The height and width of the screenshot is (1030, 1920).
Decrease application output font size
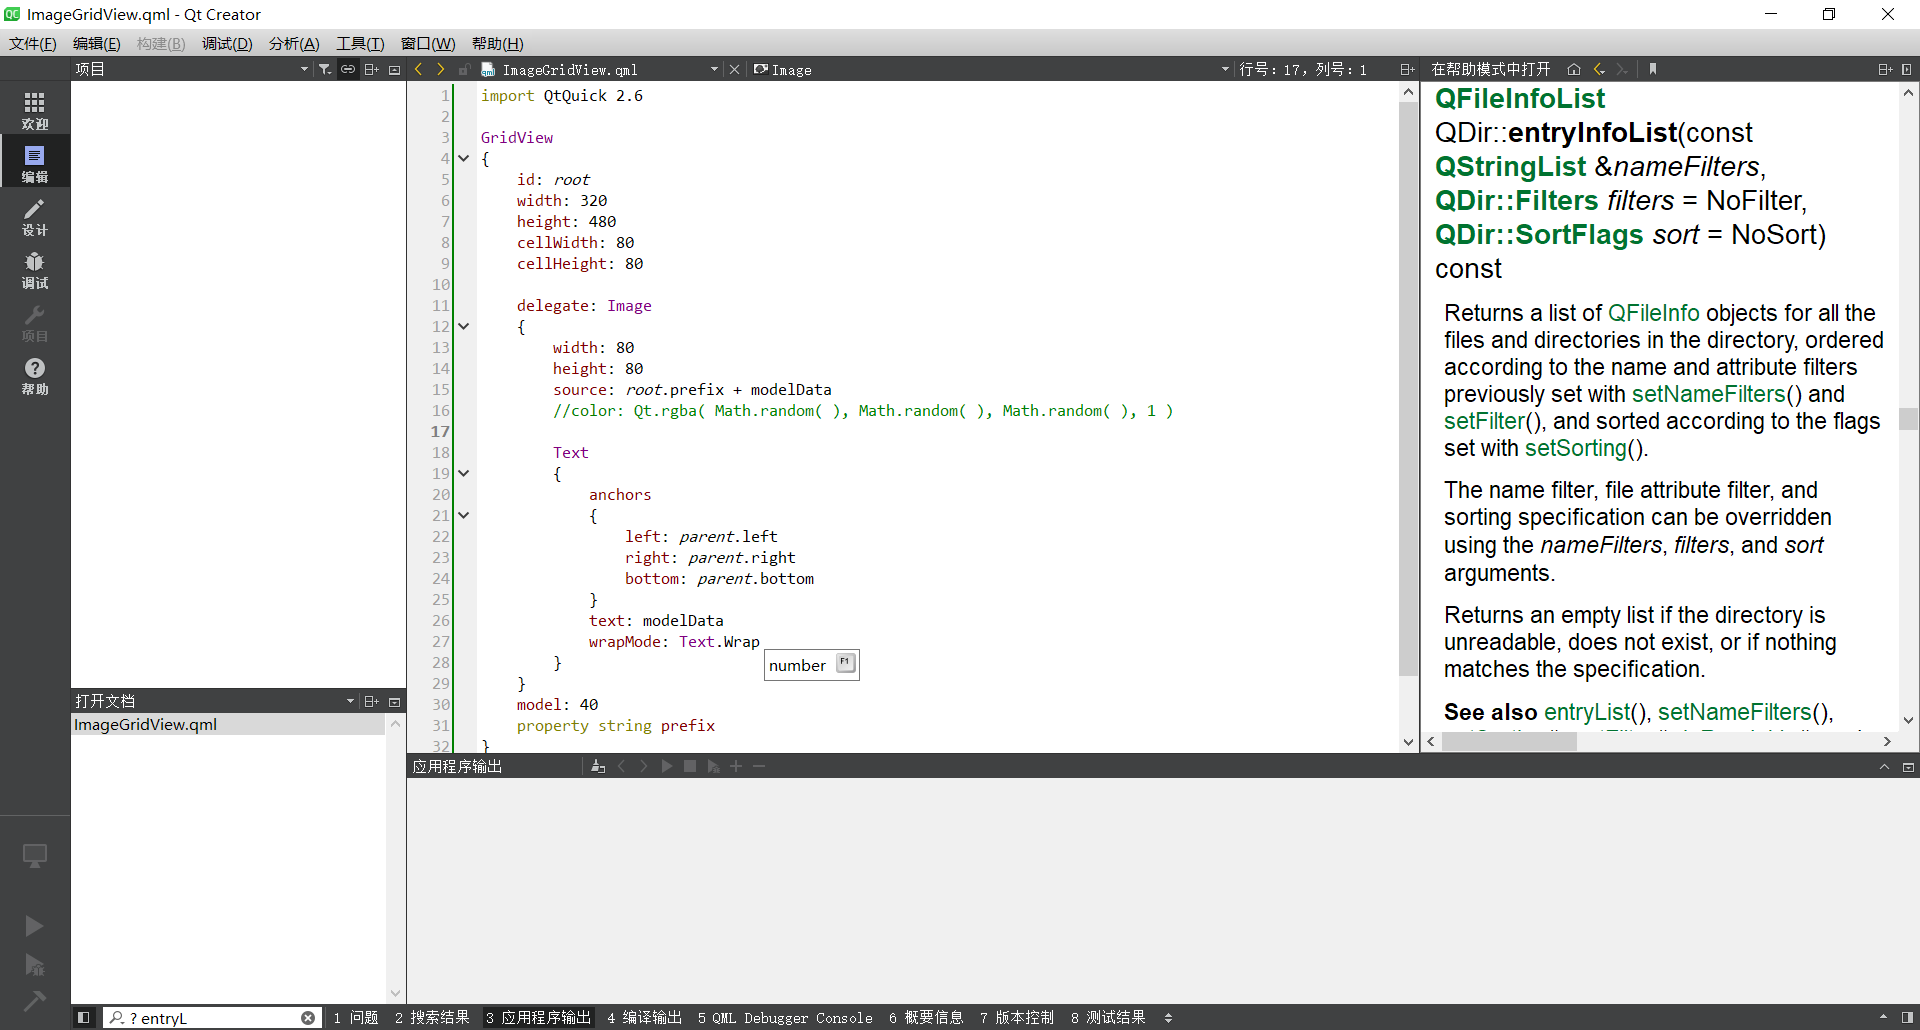pyautogui.click(x=759, y=766)
